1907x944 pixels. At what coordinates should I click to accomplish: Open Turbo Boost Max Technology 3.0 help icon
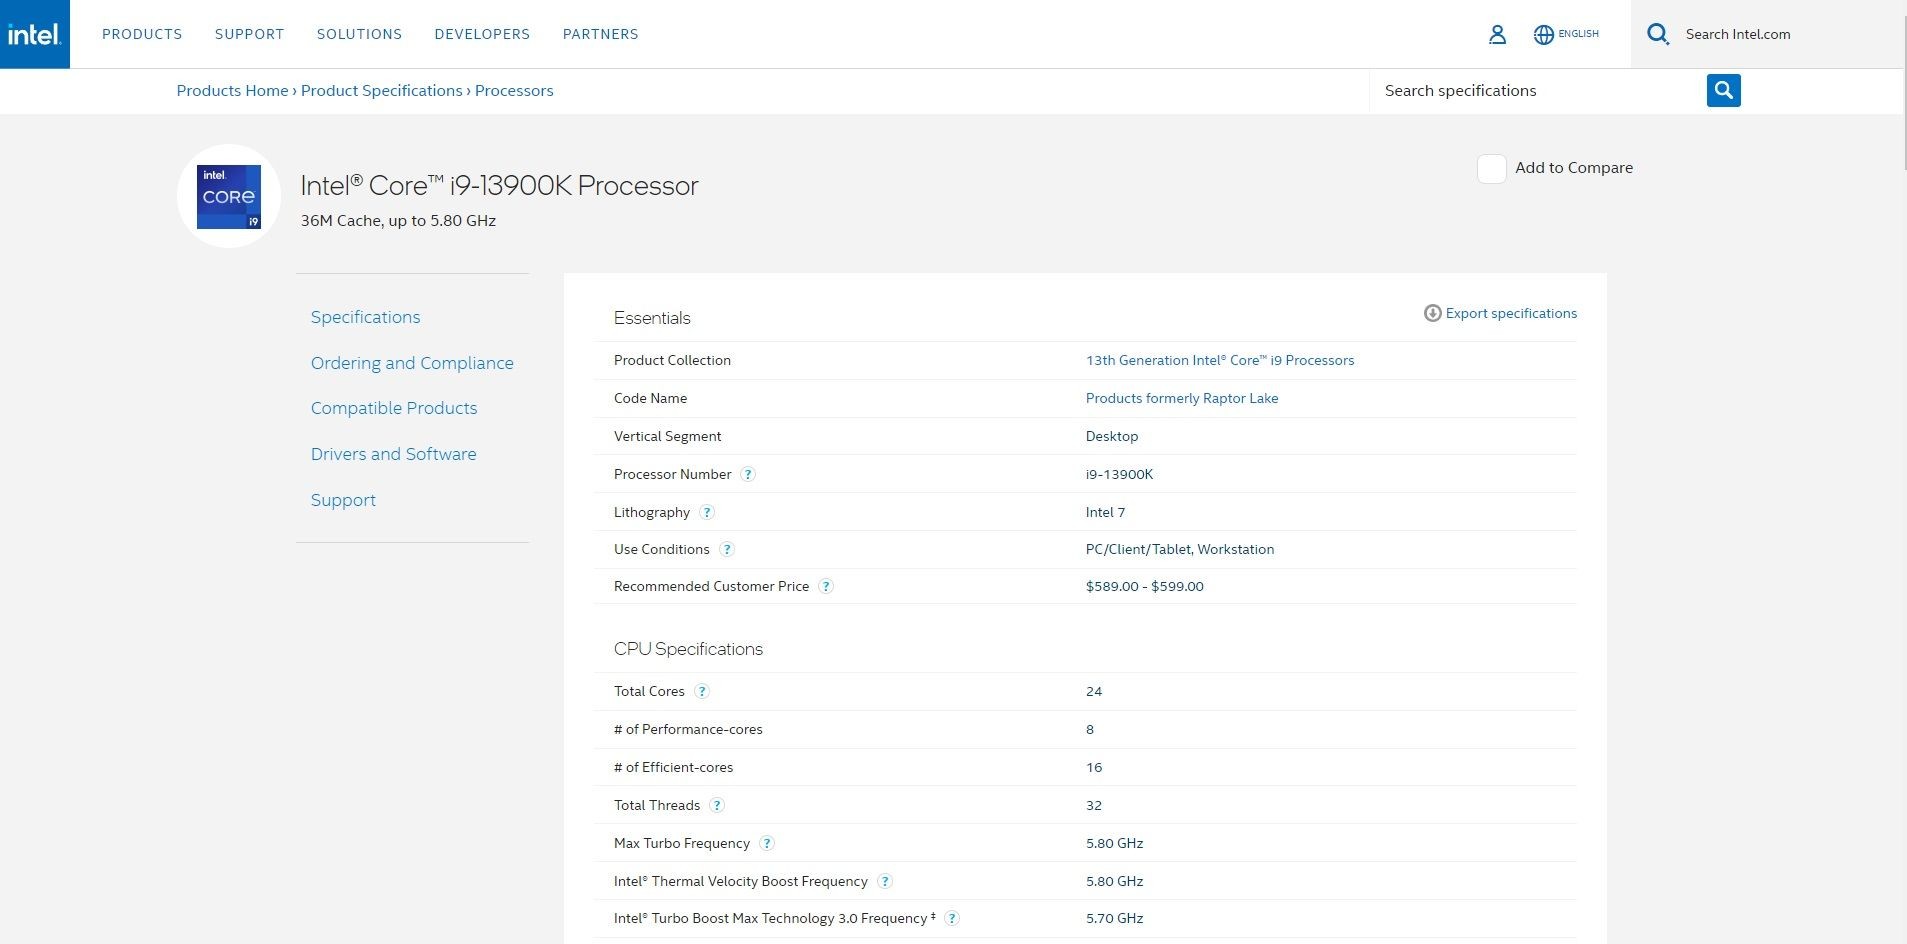coord(952,918)
